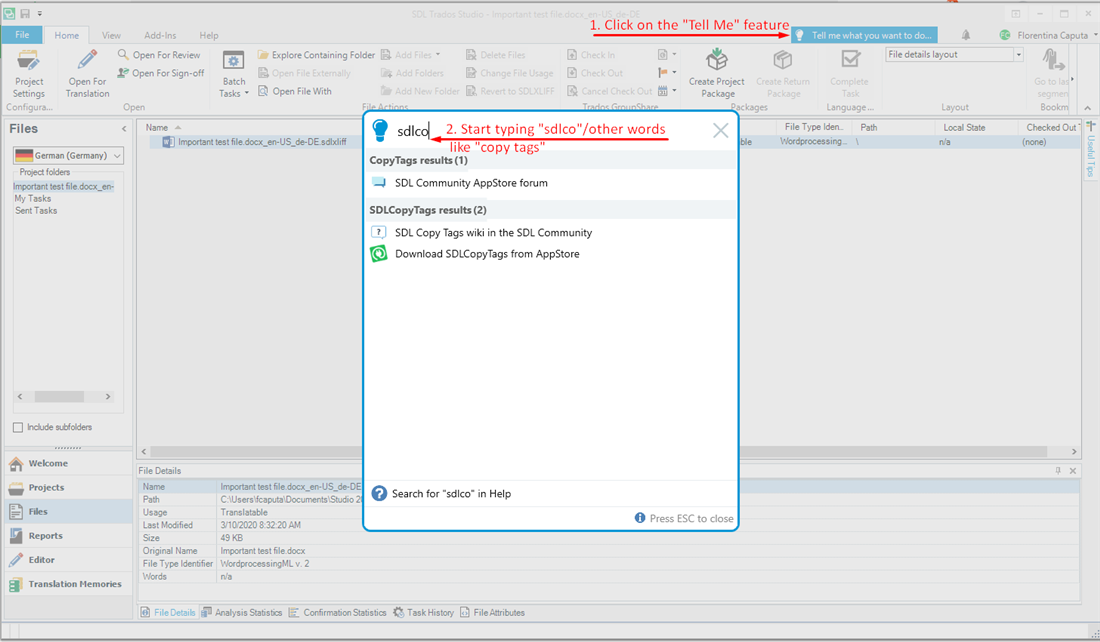The image size is (1100, 642).
Task: Open the Useful Tips side panel
Action: 1091,149
